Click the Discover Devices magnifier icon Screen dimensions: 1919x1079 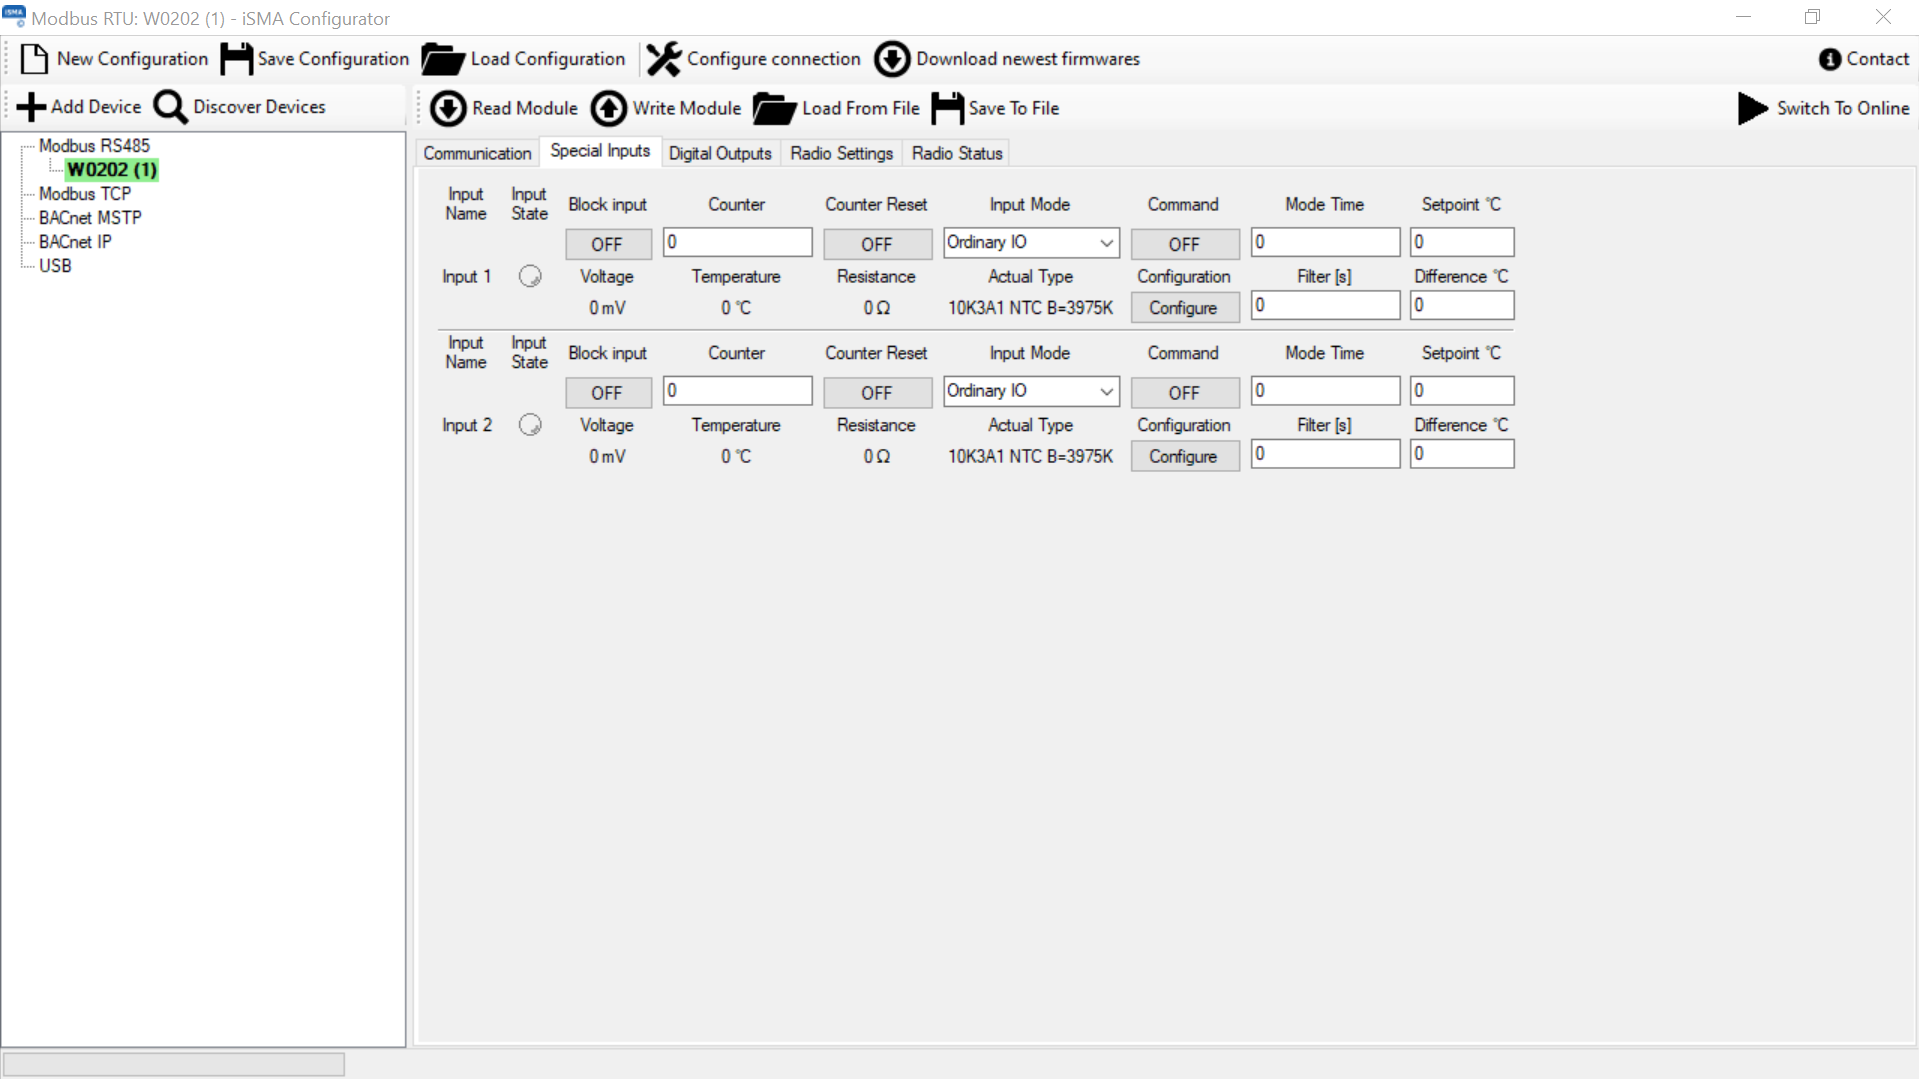[170, 107]
